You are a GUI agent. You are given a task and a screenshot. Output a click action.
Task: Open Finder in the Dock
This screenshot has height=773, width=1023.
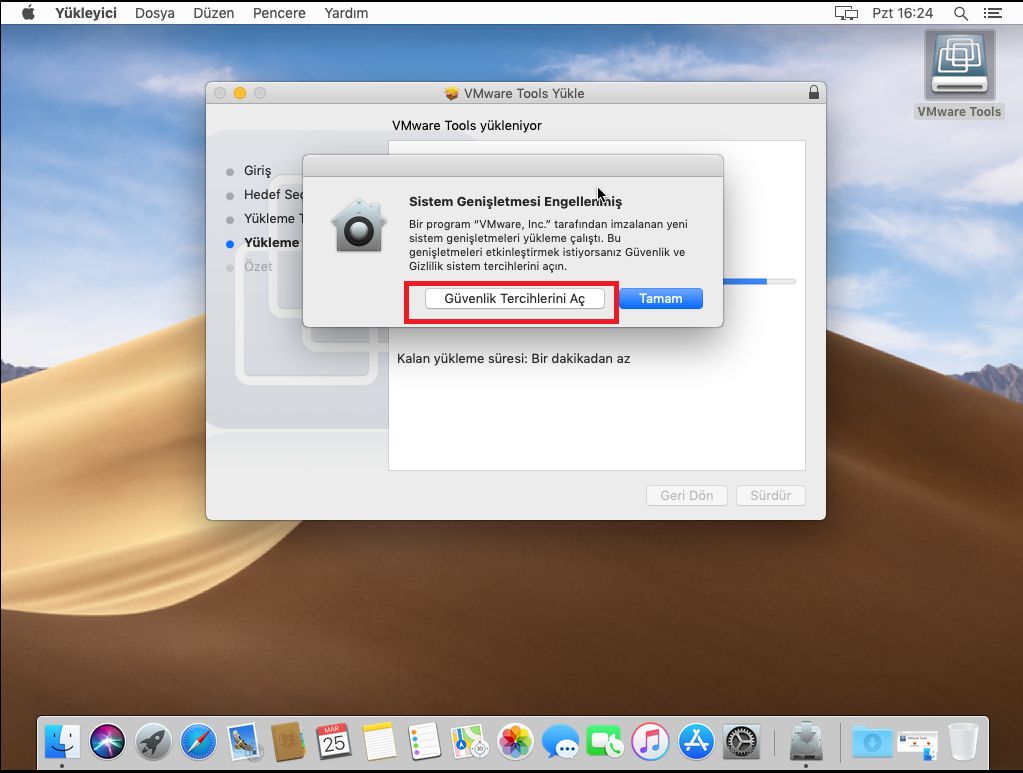62,742
